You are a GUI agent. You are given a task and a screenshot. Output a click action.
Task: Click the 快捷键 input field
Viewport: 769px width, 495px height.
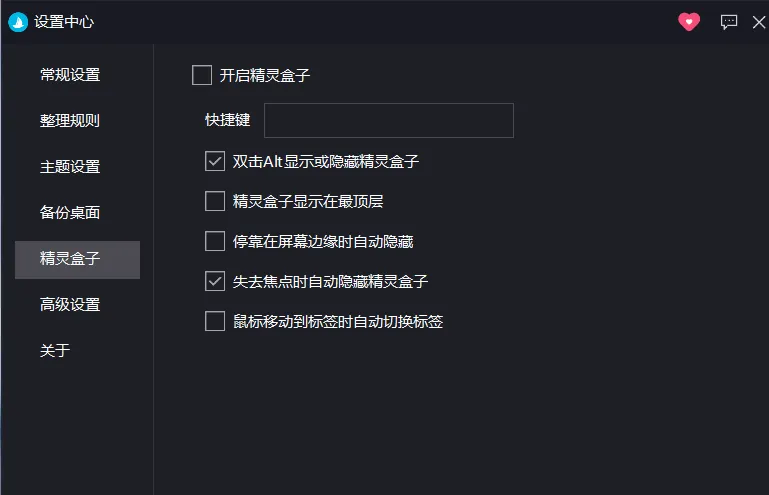click(388, 120)
